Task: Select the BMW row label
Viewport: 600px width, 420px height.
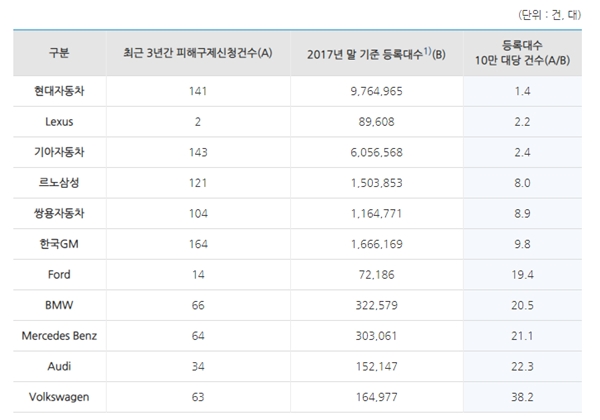Action: coord(59,305)
